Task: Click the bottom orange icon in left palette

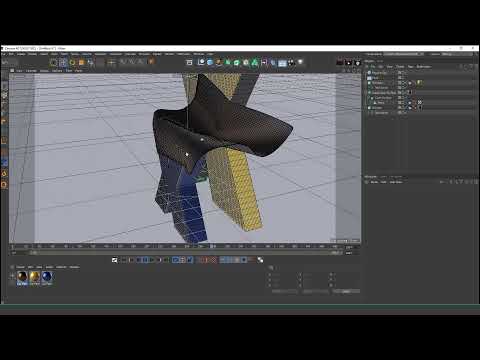Action: point(4,184)
